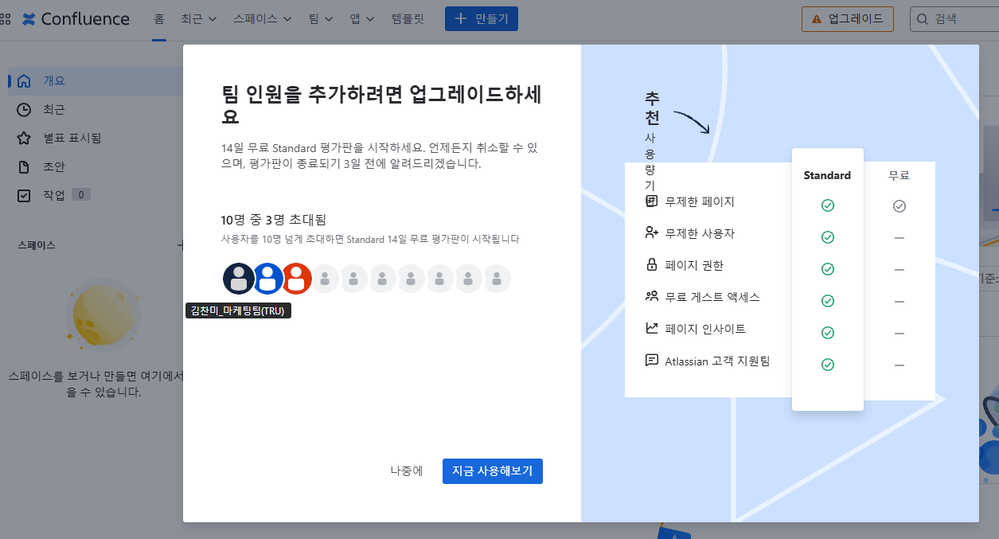Open the 템플릿 menu item
The height and width of the screenshot is (539, 999).
pos(408,19)
